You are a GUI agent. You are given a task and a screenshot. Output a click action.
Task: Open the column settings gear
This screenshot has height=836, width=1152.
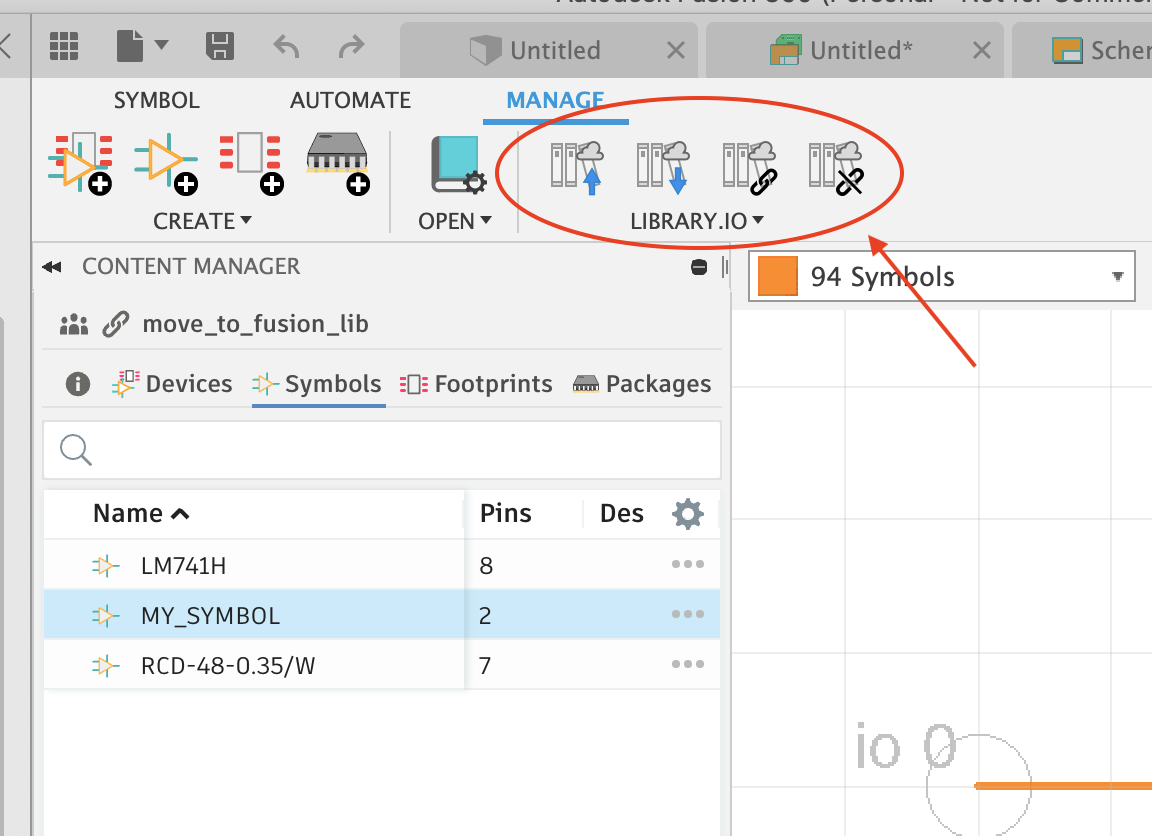(x=687, y=513)
